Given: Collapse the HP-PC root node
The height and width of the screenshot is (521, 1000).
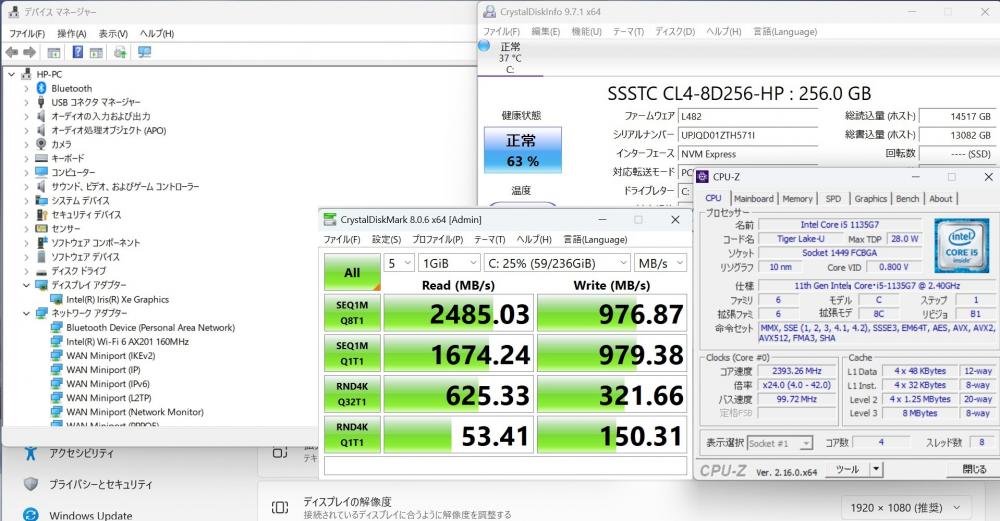Looking at the screenshot, I should click(11, 74).
